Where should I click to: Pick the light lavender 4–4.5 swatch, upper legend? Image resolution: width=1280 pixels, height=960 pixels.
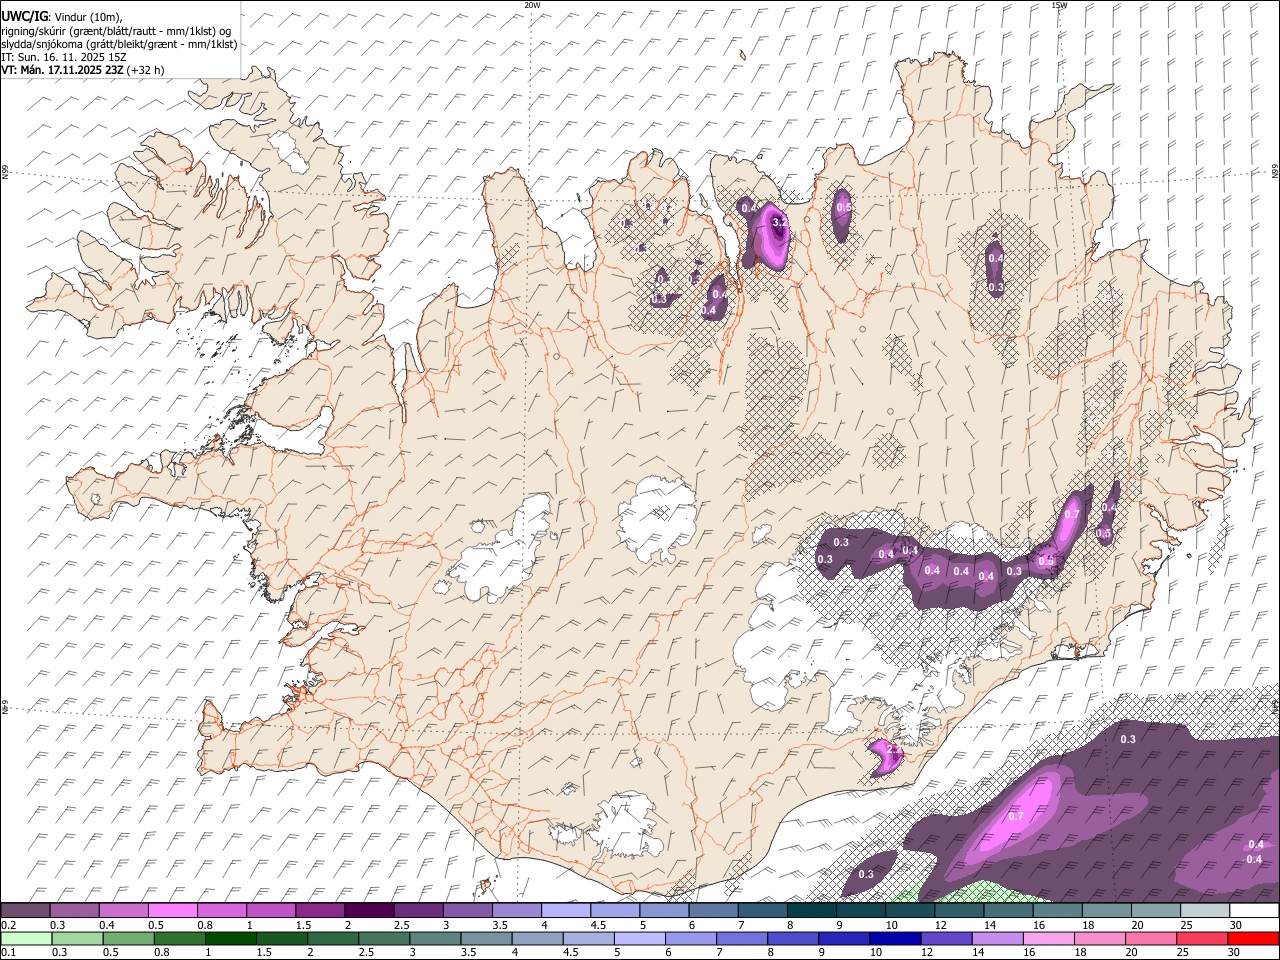point(564,911)
